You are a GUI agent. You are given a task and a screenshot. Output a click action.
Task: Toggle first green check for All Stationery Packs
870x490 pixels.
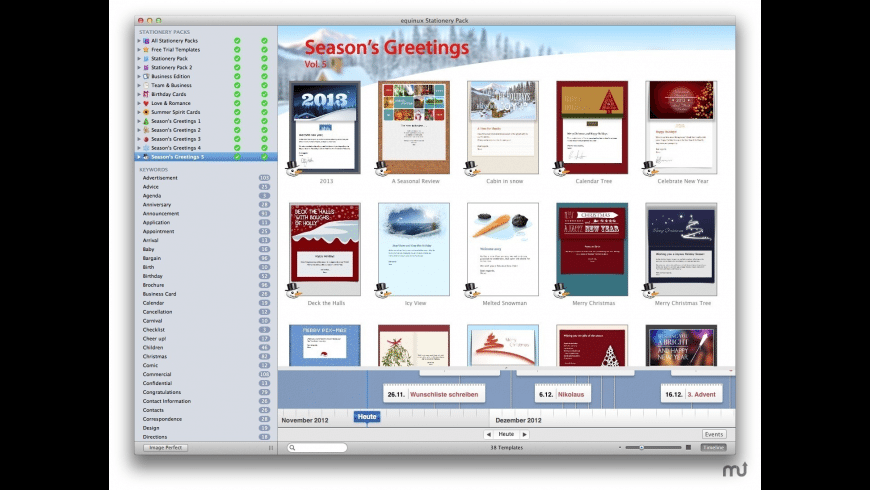pyautogui.click(x=237, y=41)
